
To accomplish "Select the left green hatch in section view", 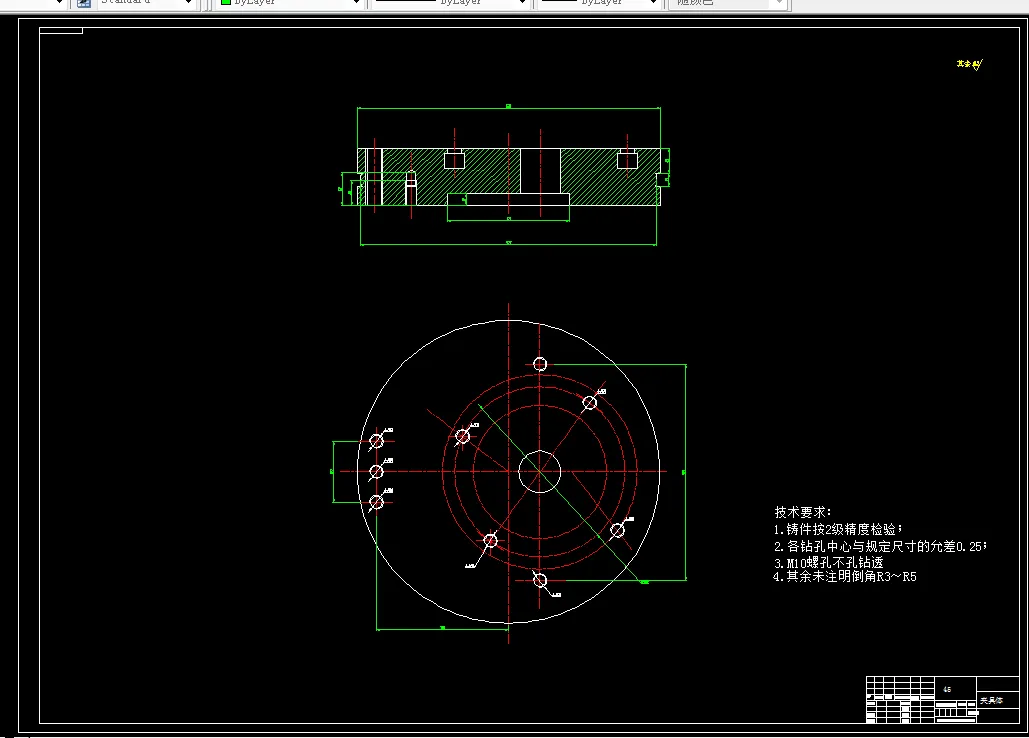I will tap(450, 176).
